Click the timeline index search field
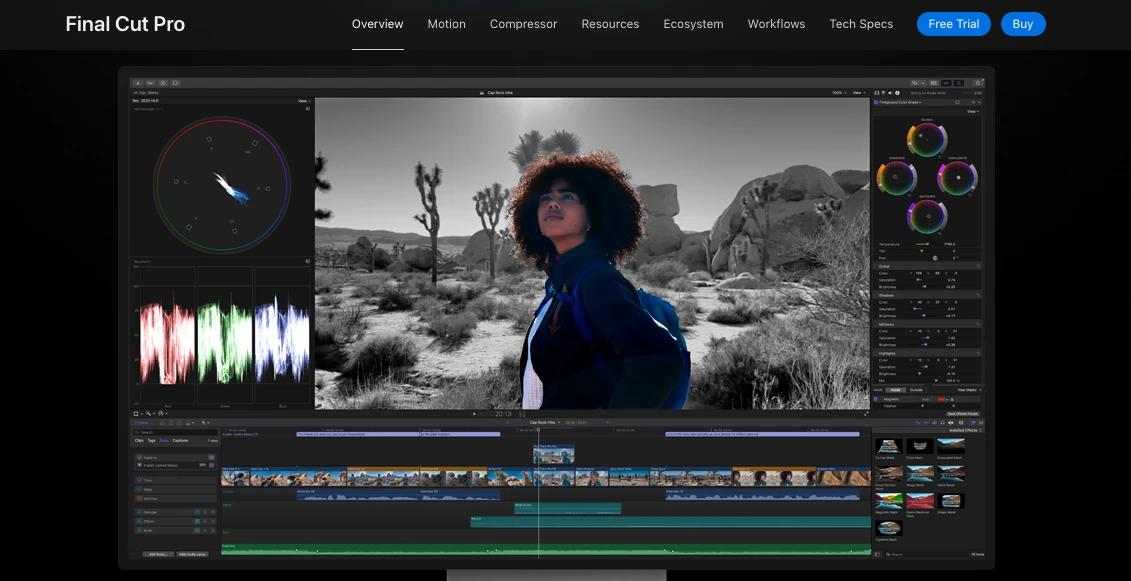 175,432
